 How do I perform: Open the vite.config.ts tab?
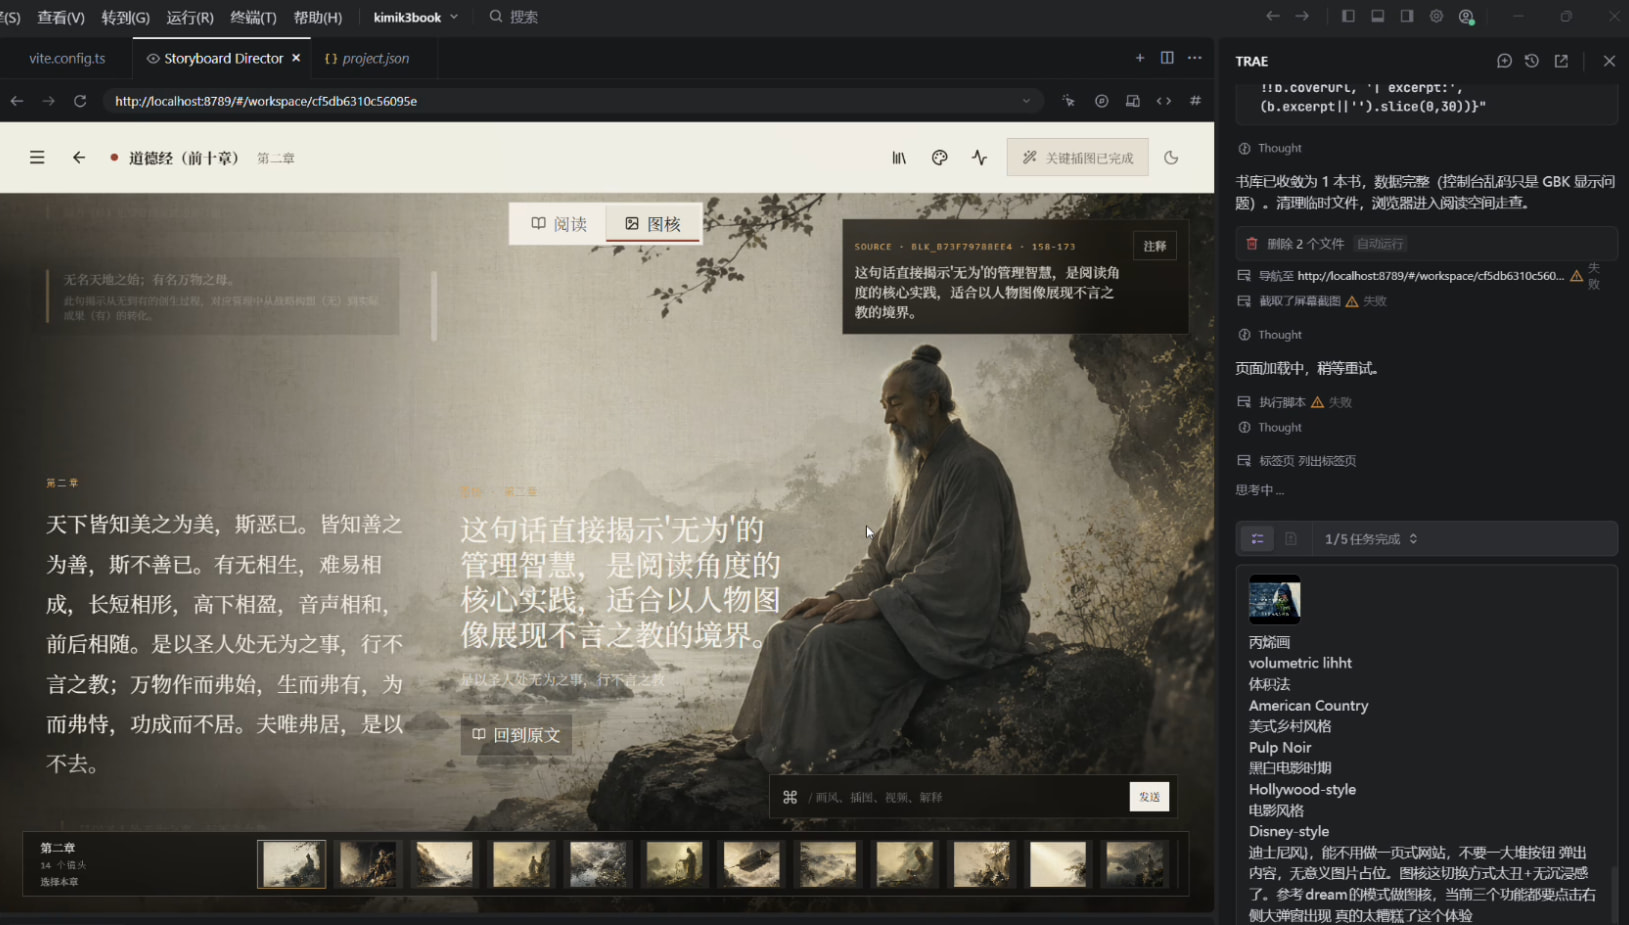pyautogui.click(x=67, y=58)
